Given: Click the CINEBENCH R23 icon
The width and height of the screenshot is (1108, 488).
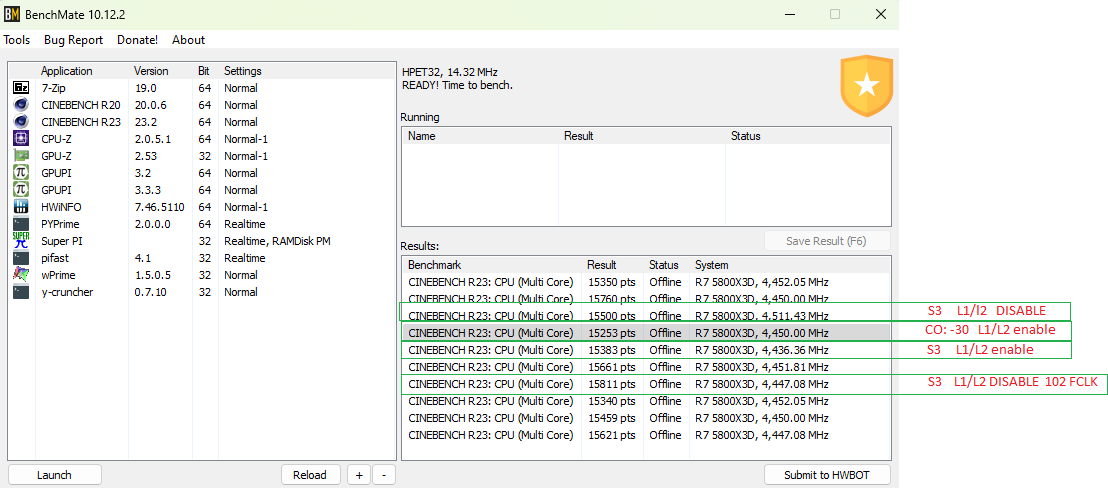Looking at the screenshot, I should coord(20,121).
